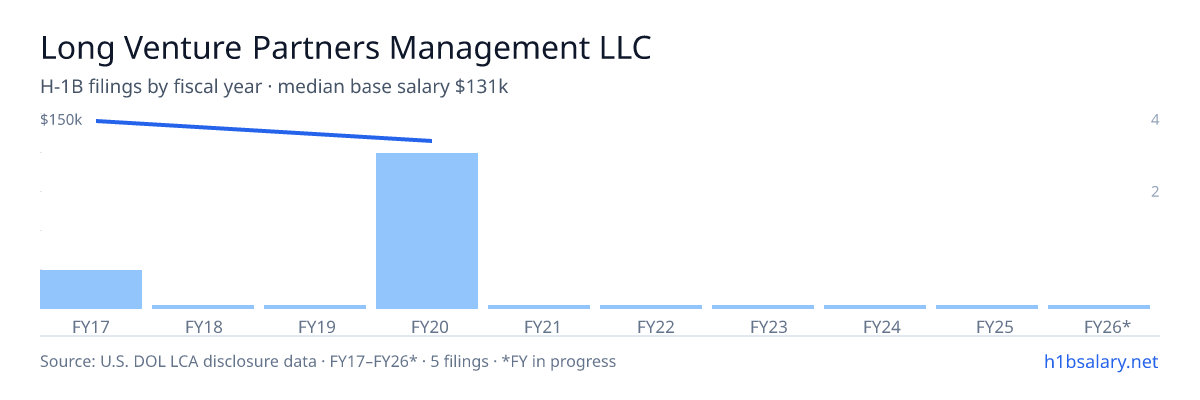Click the FY22 bar
The image size is (1200, 400).
[651, 307]
